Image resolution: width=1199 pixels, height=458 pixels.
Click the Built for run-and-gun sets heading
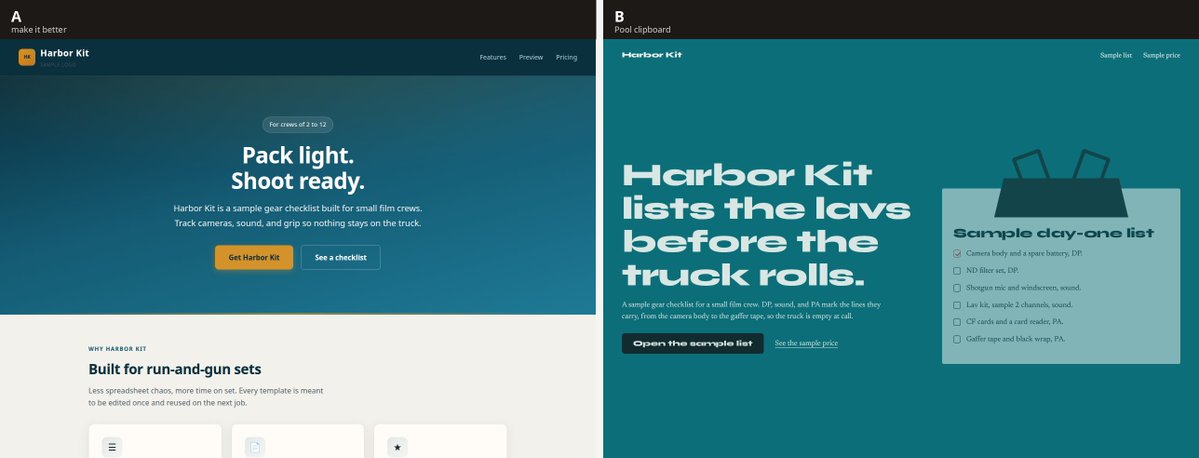pyautogui.click(x=175, y=369)
